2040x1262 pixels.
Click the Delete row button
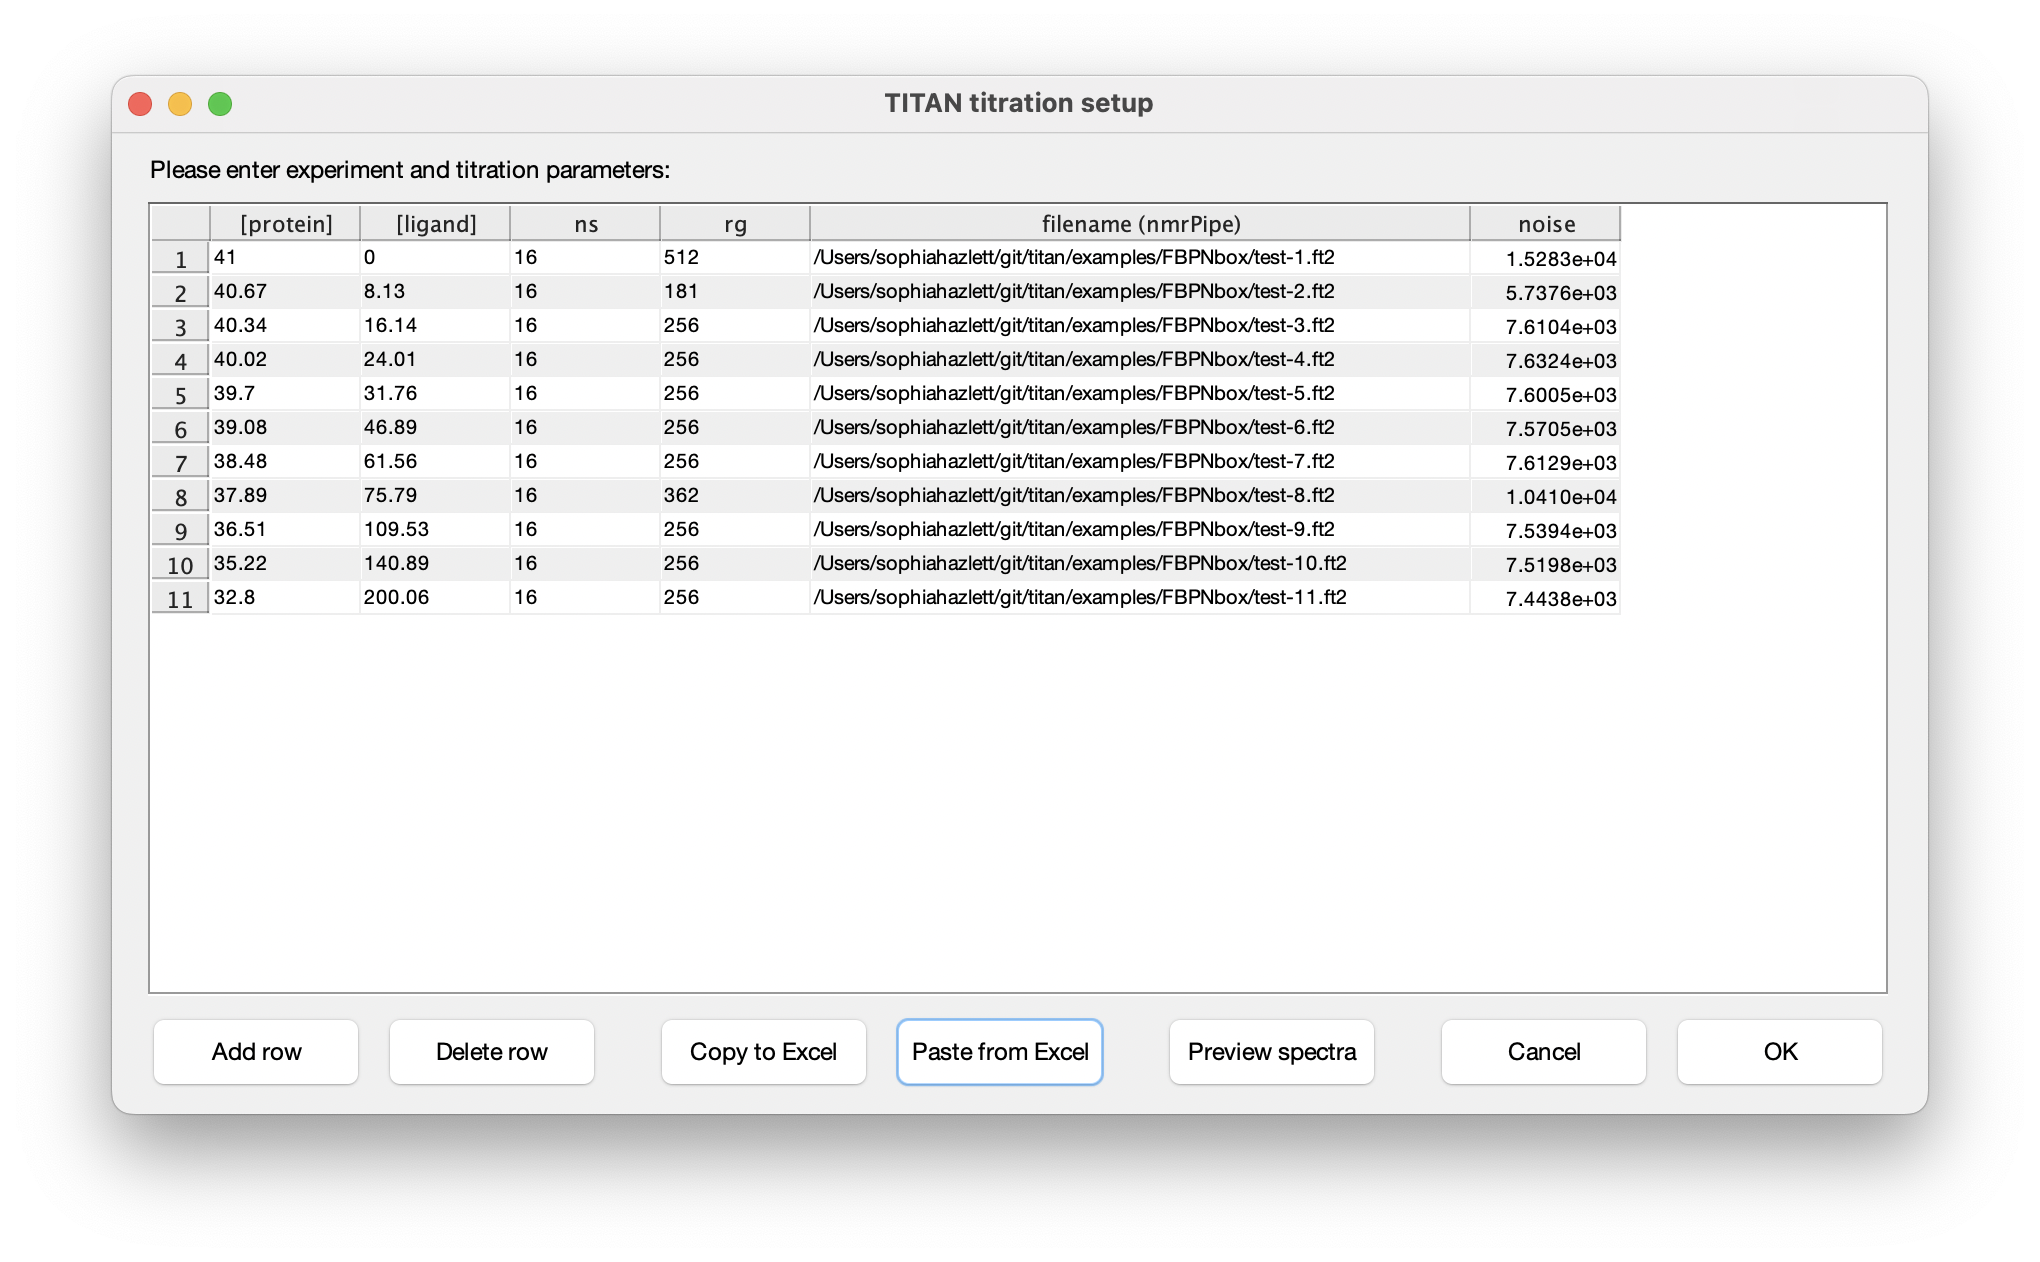pos(492,1051)
